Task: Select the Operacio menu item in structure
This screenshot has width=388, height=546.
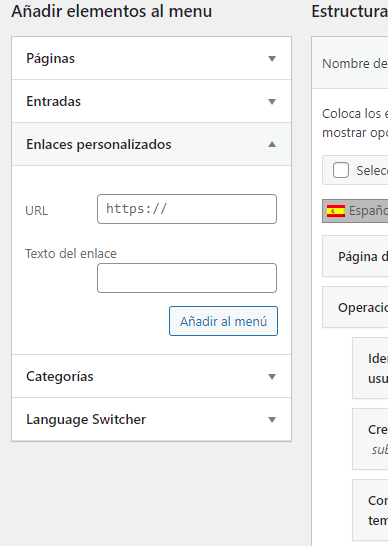Action: (355, 307)
